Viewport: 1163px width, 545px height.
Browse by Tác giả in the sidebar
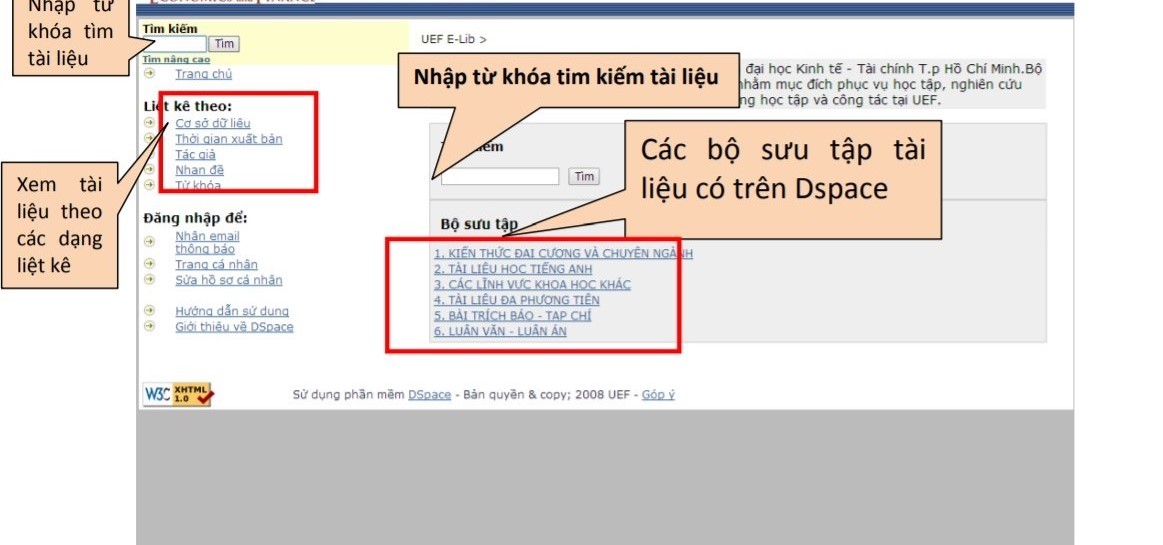click(195, 155)
